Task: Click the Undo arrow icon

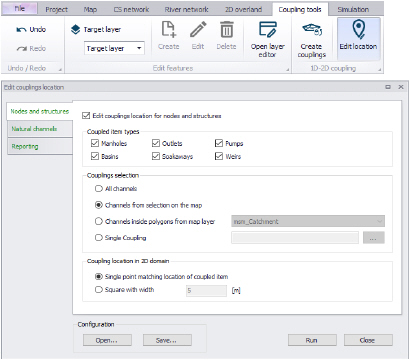Action: 21,30
